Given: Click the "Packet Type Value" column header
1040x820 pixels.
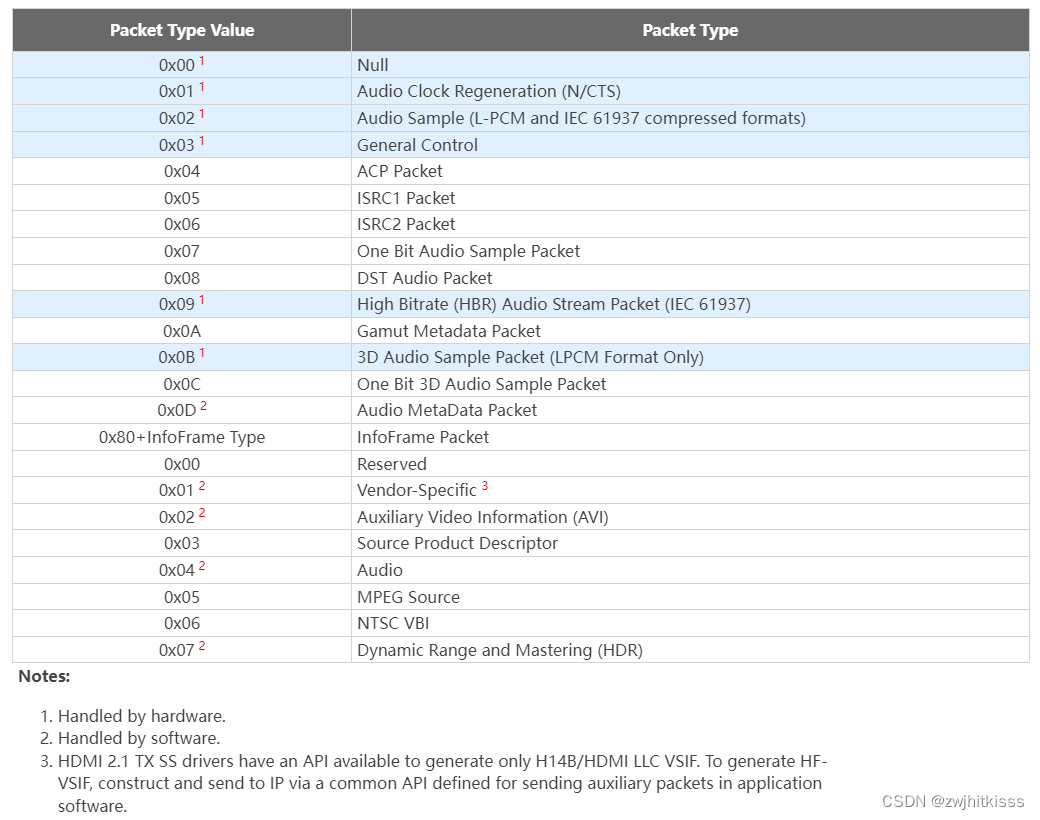Looking at the screenshot, I should tap(182, 31).
